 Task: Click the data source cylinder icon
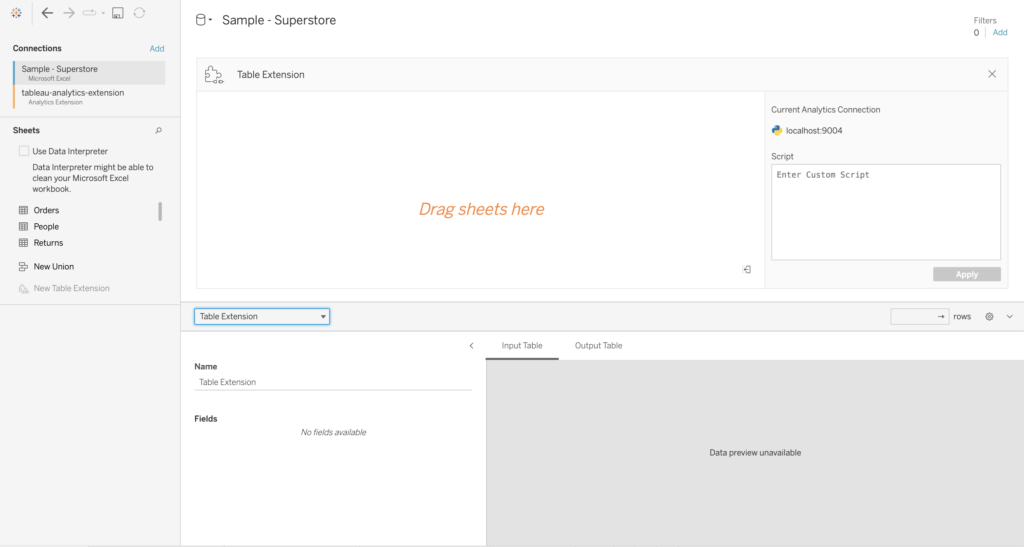click(x=201, y=20)
